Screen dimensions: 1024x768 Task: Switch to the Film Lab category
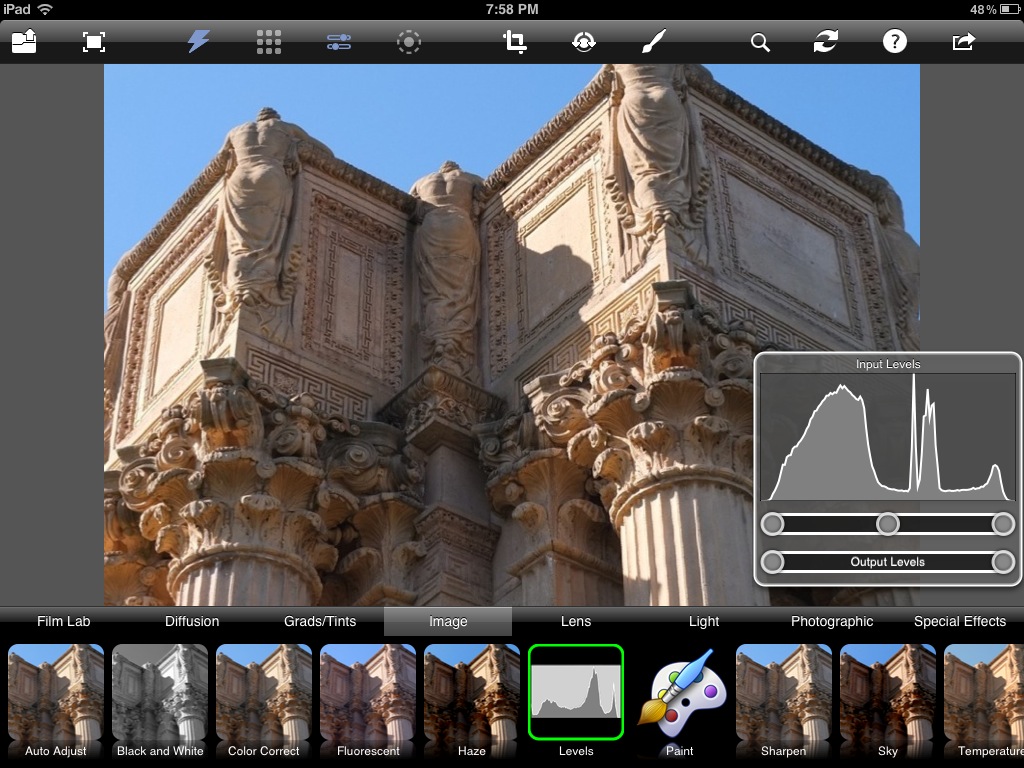[64, 621]
